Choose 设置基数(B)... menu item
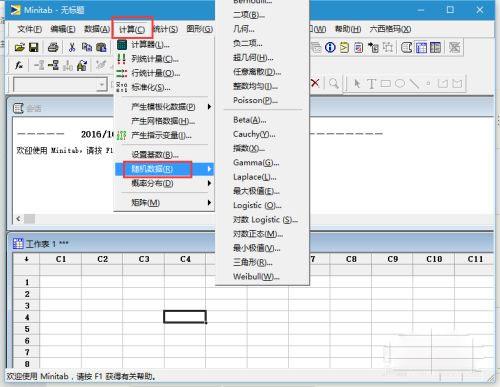 pyautogui.click(x=164, y=155)
